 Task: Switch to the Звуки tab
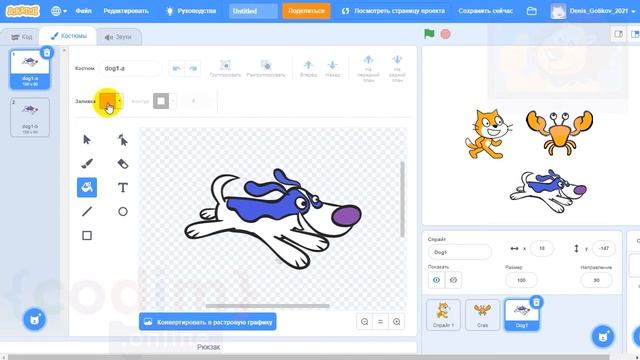(118, 37)
